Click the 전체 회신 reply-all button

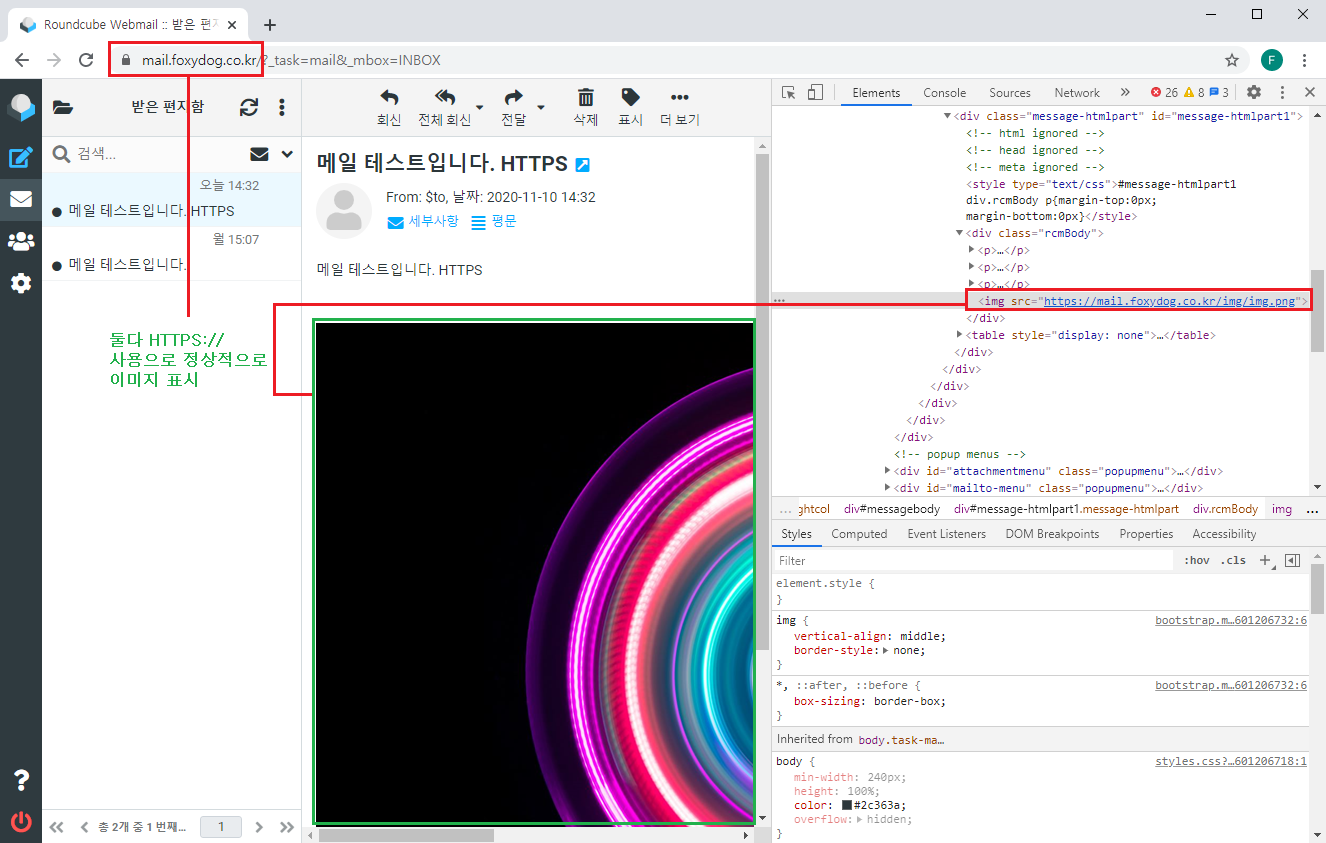(444, 107)
